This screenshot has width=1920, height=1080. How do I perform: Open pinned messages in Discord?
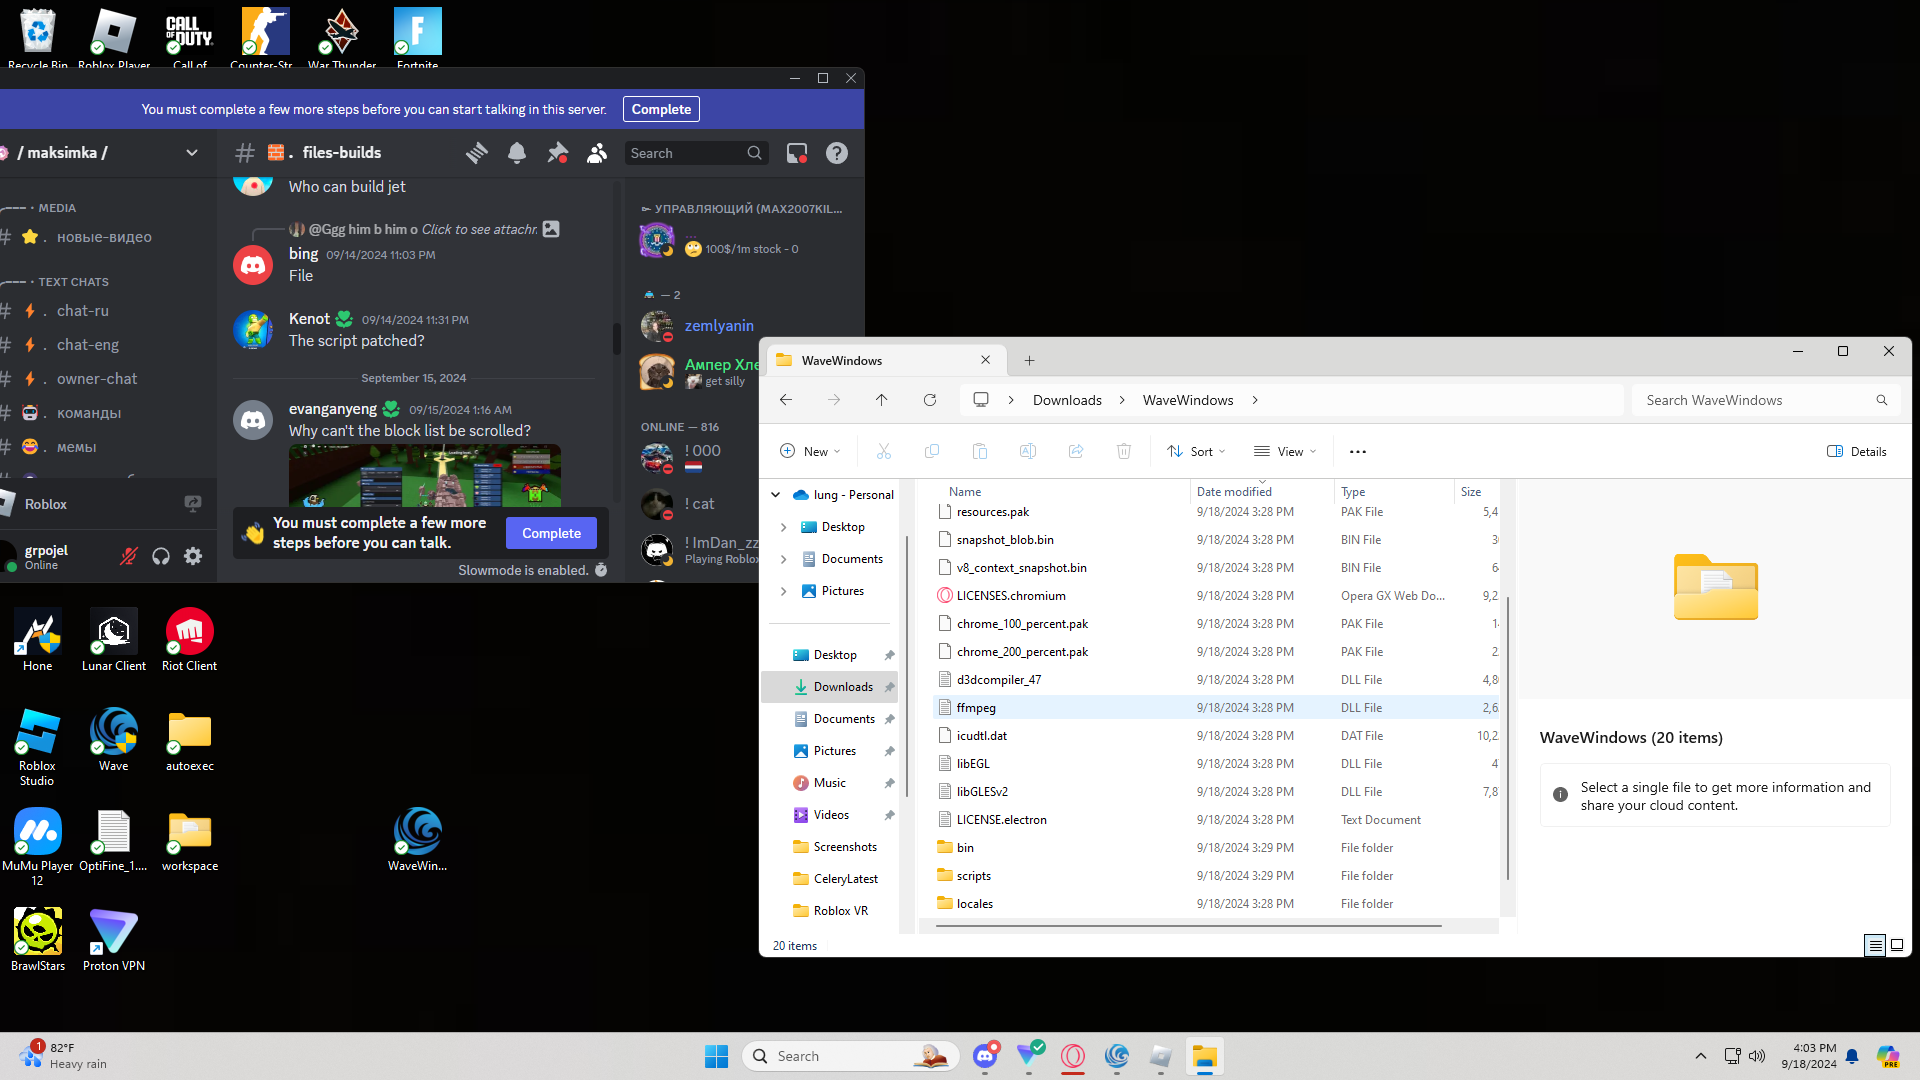557,153
